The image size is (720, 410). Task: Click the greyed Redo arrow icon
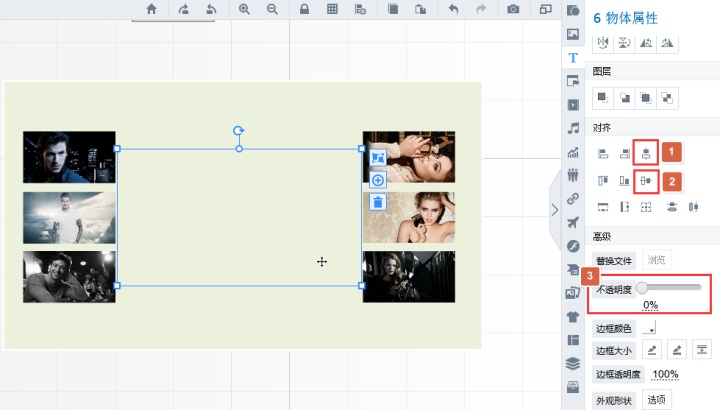(481, 9)
